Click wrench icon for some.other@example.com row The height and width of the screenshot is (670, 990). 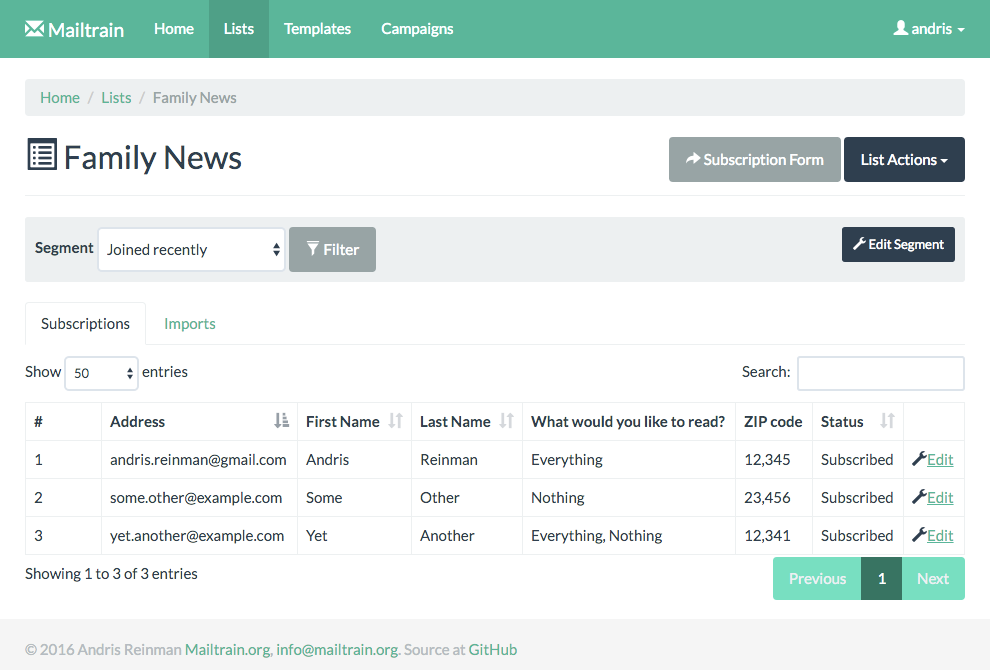(x=919, y=497)
